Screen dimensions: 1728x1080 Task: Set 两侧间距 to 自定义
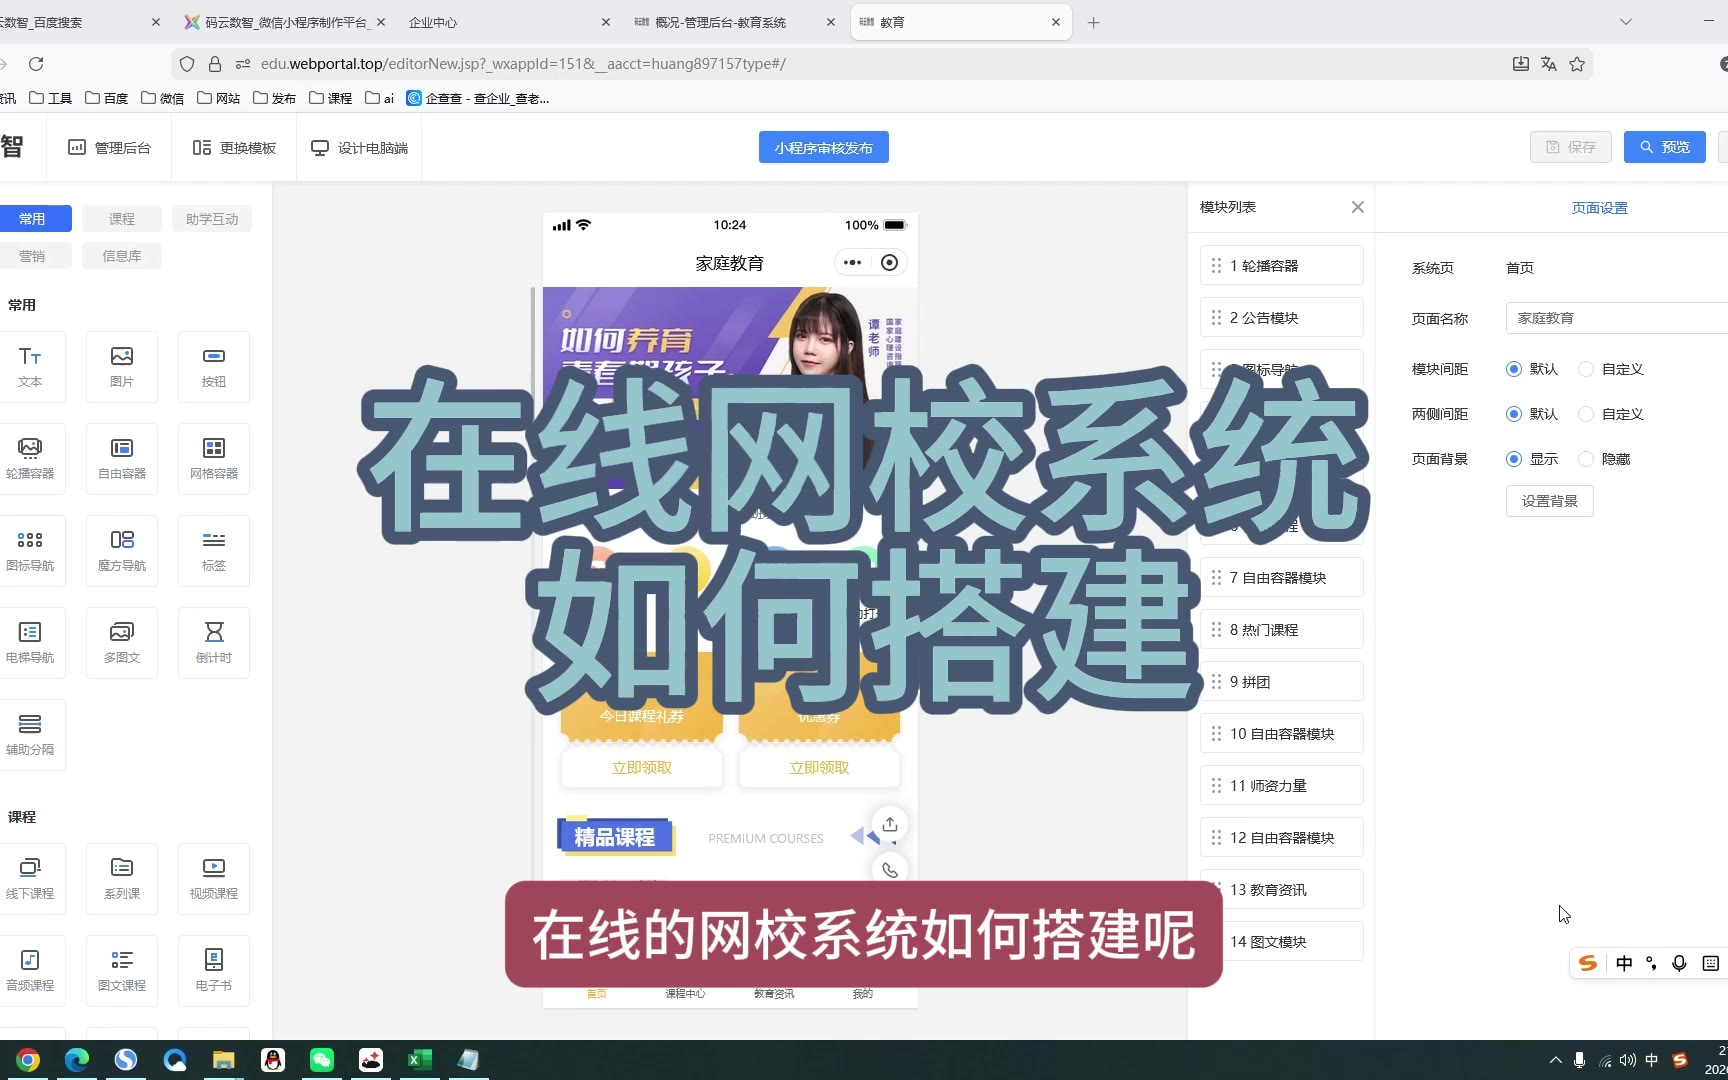pos(1586,414)
